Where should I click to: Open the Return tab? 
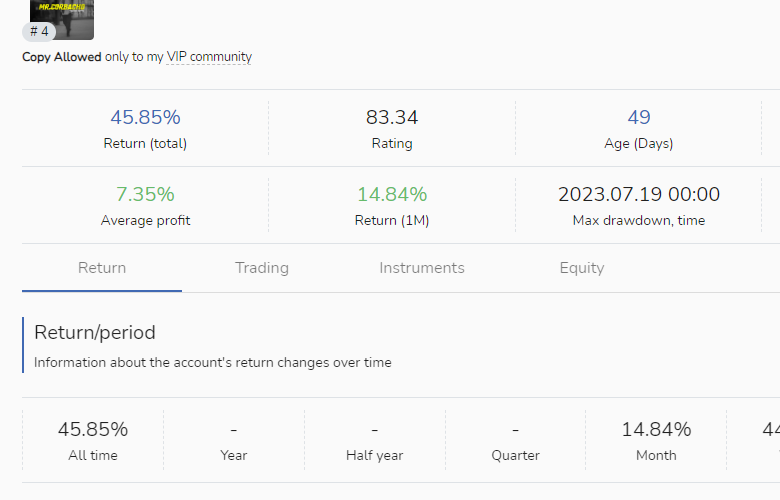102,268
